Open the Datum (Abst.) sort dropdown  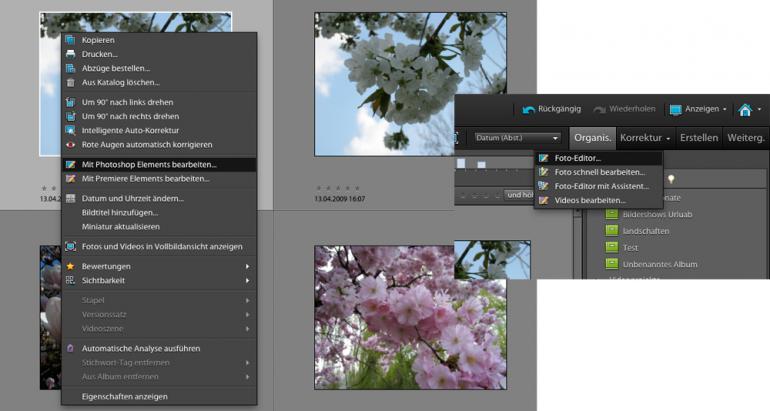coord(515,137)
